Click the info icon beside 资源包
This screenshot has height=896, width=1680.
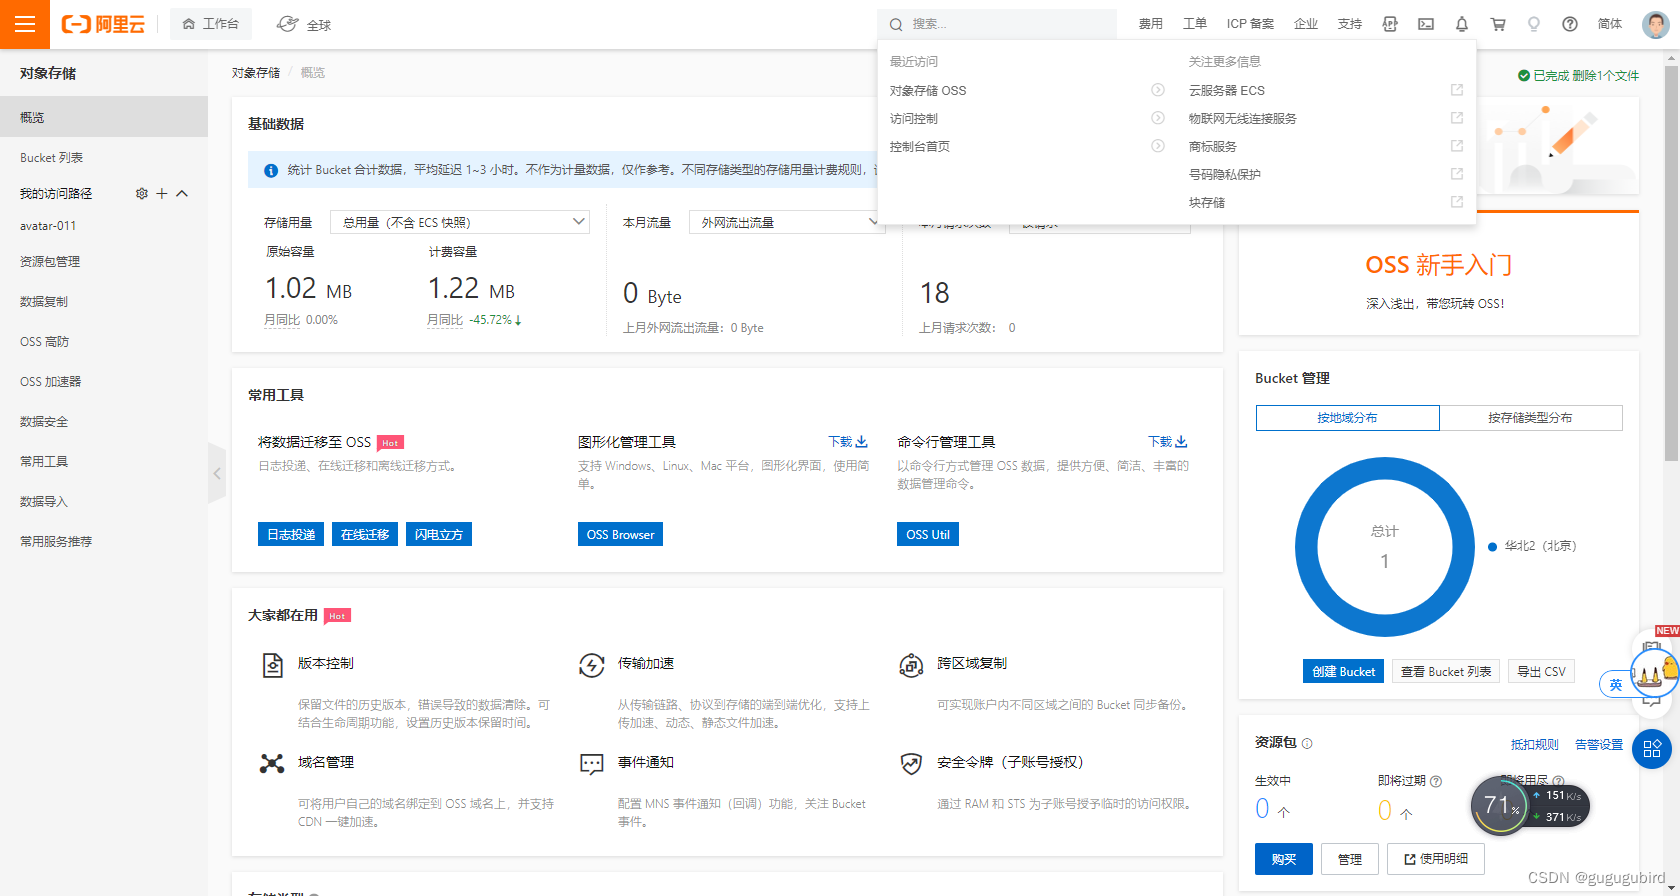1307,743
